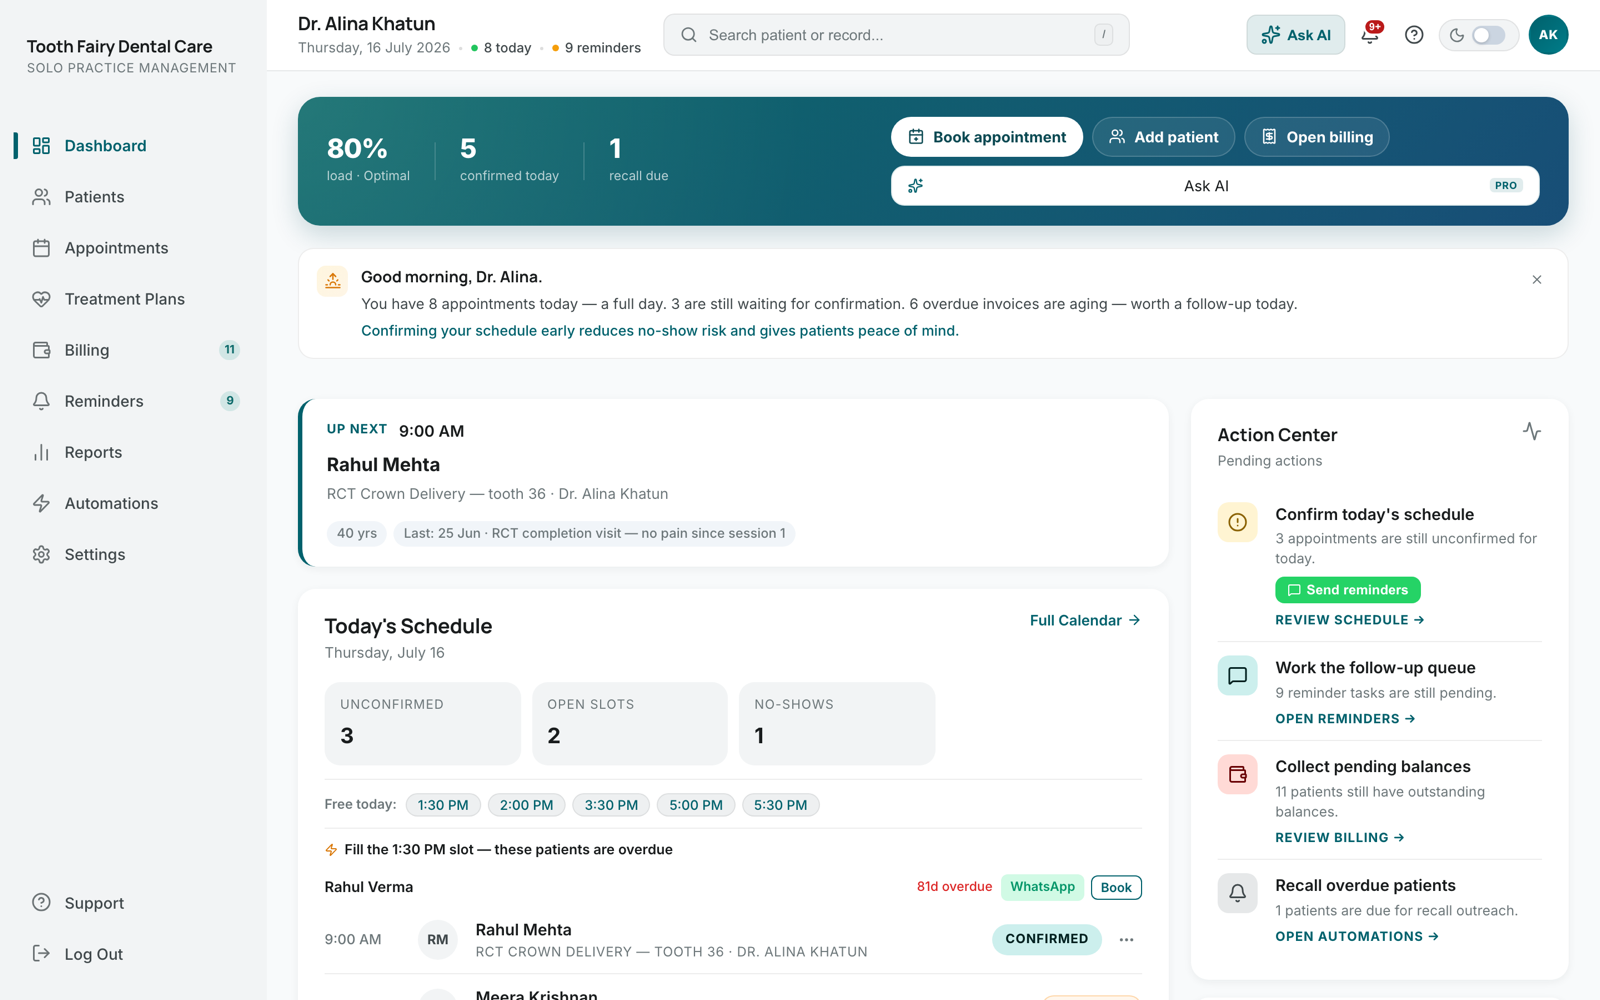Select the 1:30 PM free slot

tap(443, 805)
